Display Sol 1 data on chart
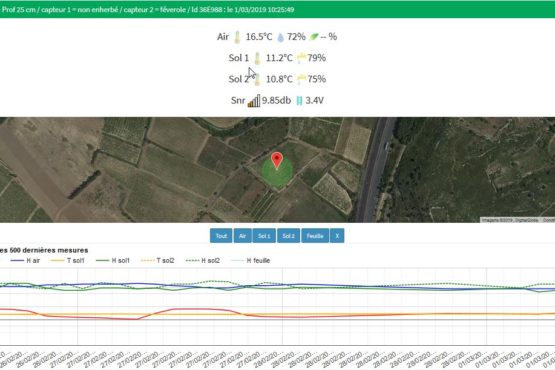 click(x=264, y=236)
